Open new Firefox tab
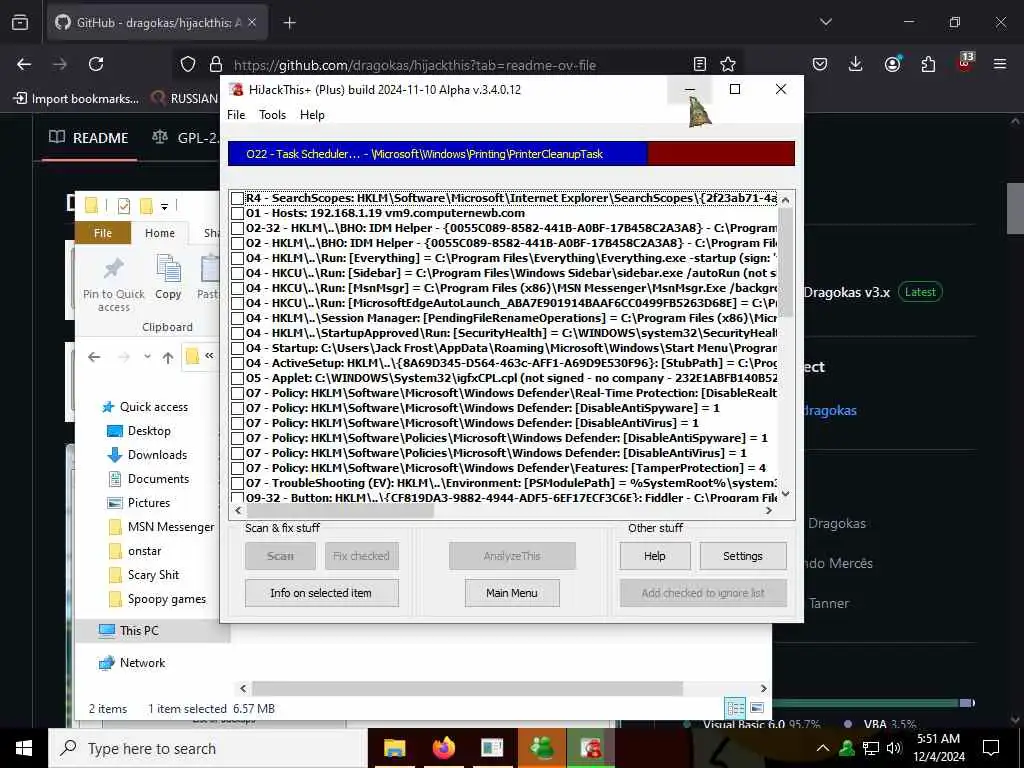 [x=289, y=23]
